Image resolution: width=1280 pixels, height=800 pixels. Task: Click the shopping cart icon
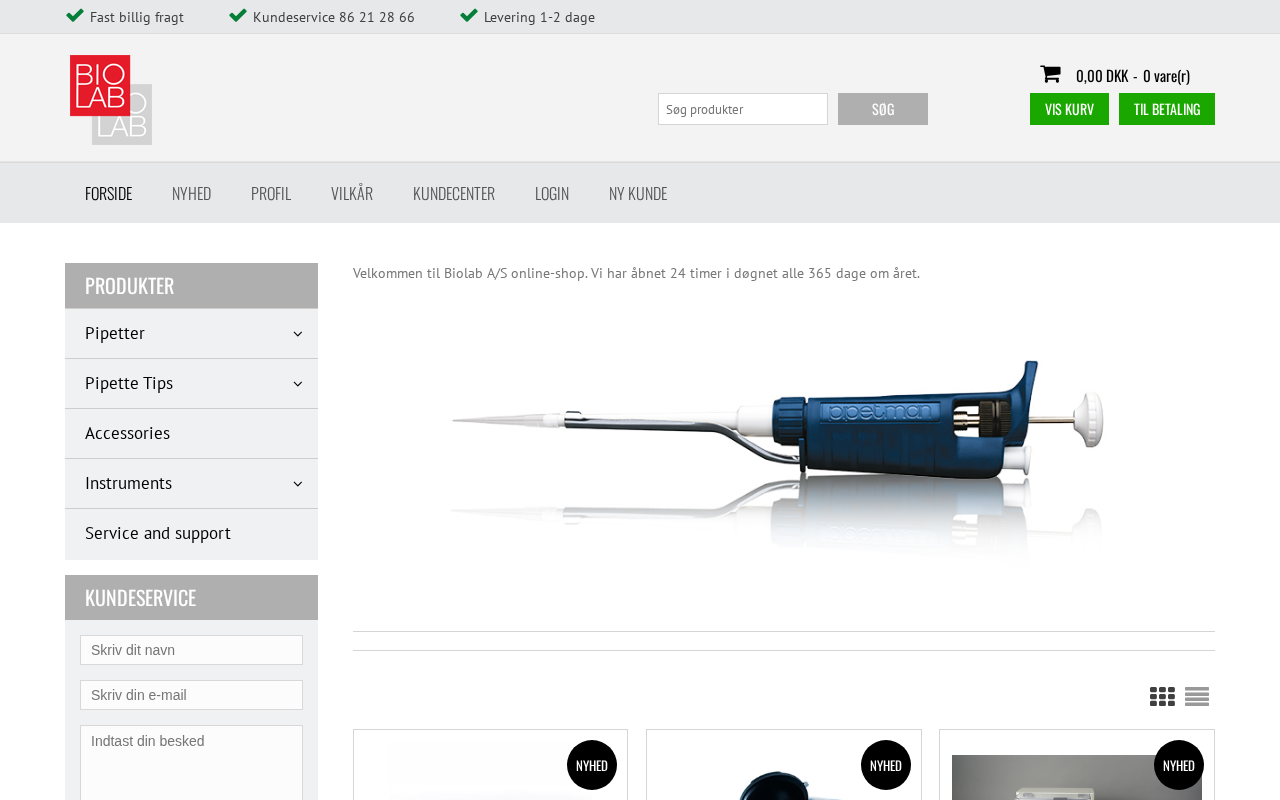1050,74
